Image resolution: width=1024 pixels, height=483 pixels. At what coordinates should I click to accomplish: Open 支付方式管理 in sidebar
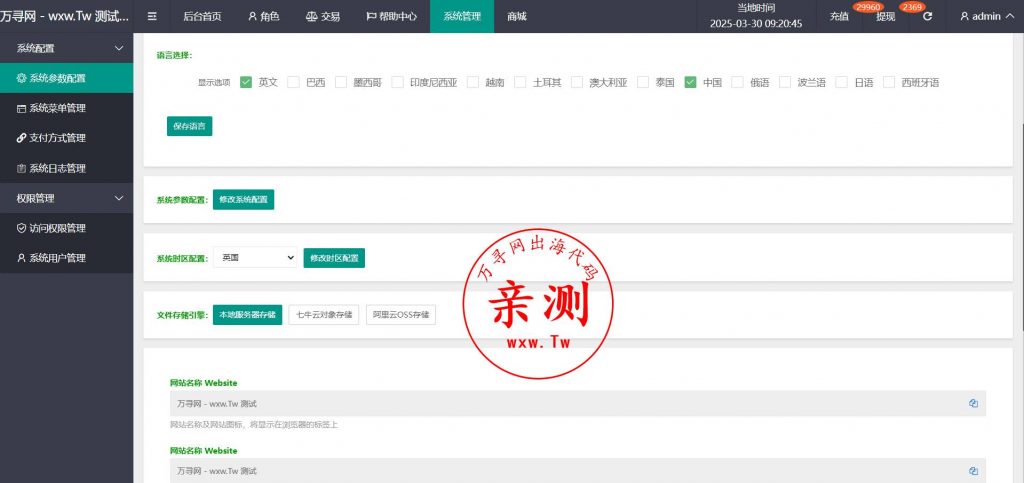point(67,138)
